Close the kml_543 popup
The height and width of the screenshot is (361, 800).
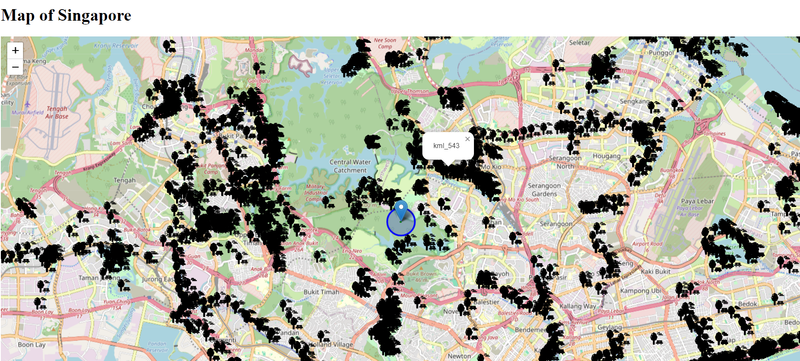tap(467, 139)
